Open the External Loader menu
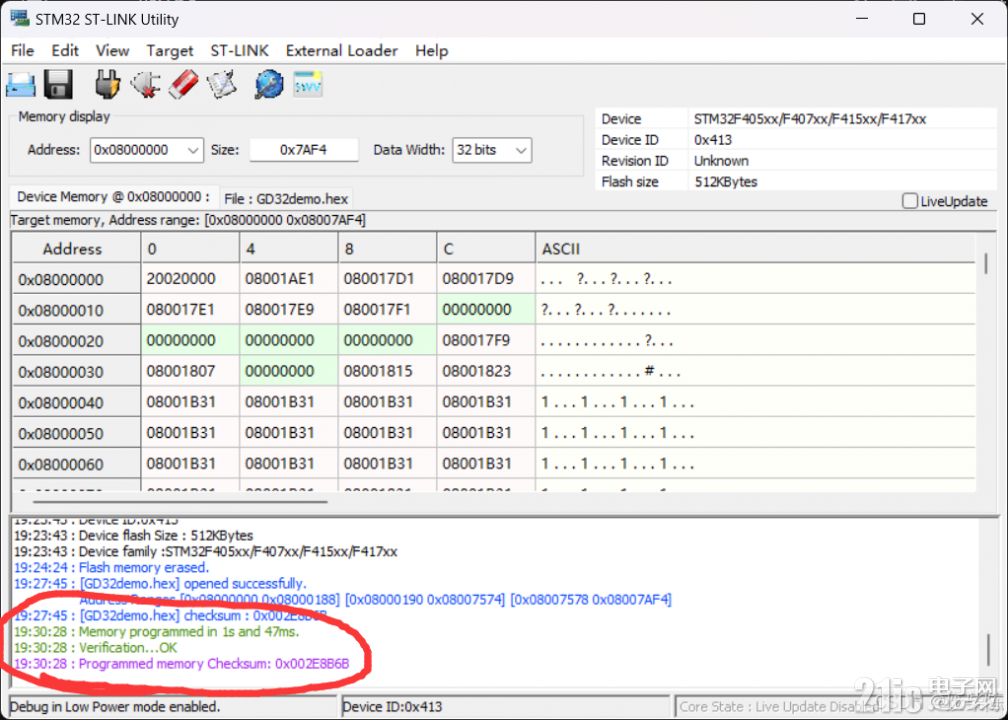 click(x=341, y=51)
